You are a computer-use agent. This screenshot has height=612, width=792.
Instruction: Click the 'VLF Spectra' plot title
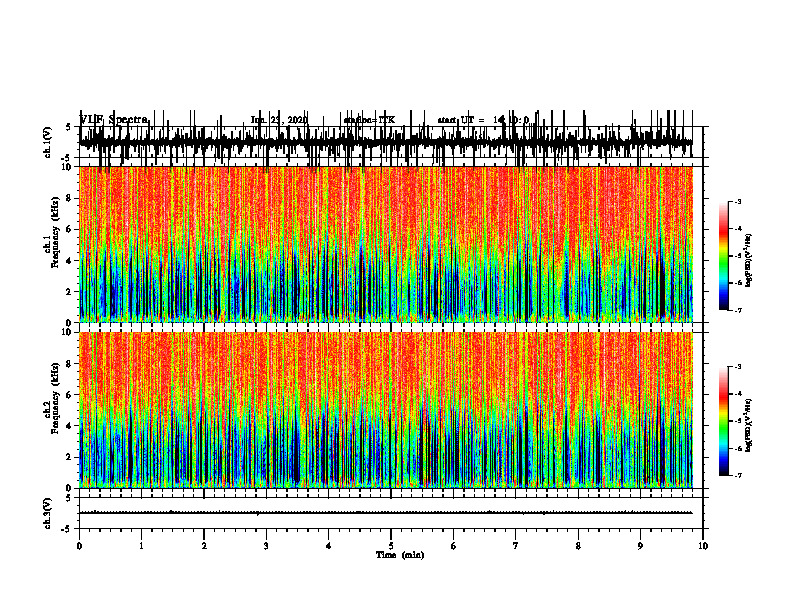(x=114, y=120)
